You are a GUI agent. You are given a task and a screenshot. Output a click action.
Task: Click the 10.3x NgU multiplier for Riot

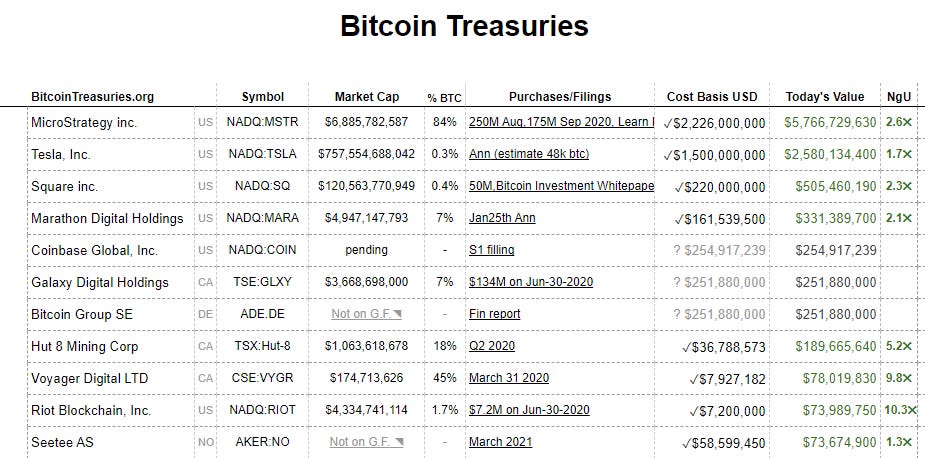tap(900, 410)
